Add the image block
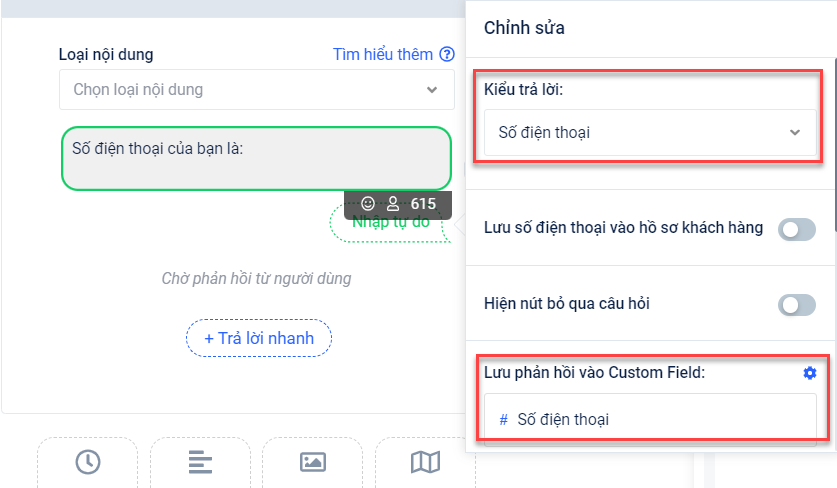Image resolution: width=837 pixels, height=488 pixels. (313, 462)
